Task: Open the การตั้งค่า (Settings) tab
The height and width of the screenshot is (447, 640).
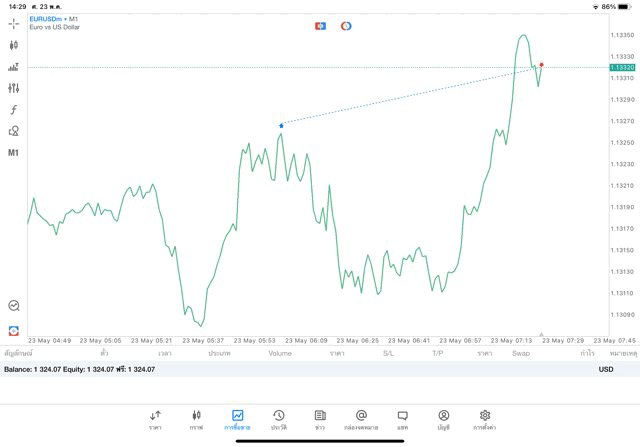Action: pyautogui.click(x=485, y=419)
